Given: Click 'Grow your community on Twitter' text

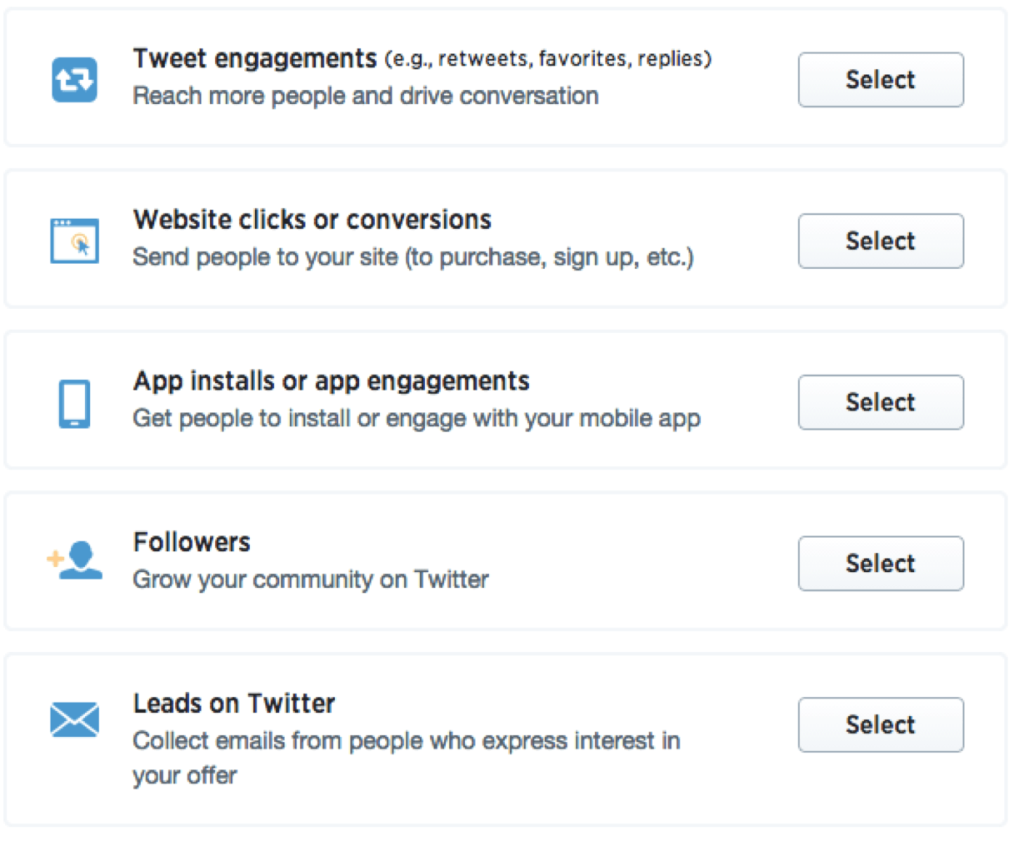Looking at the screenshot, I should tap(311, 580).
